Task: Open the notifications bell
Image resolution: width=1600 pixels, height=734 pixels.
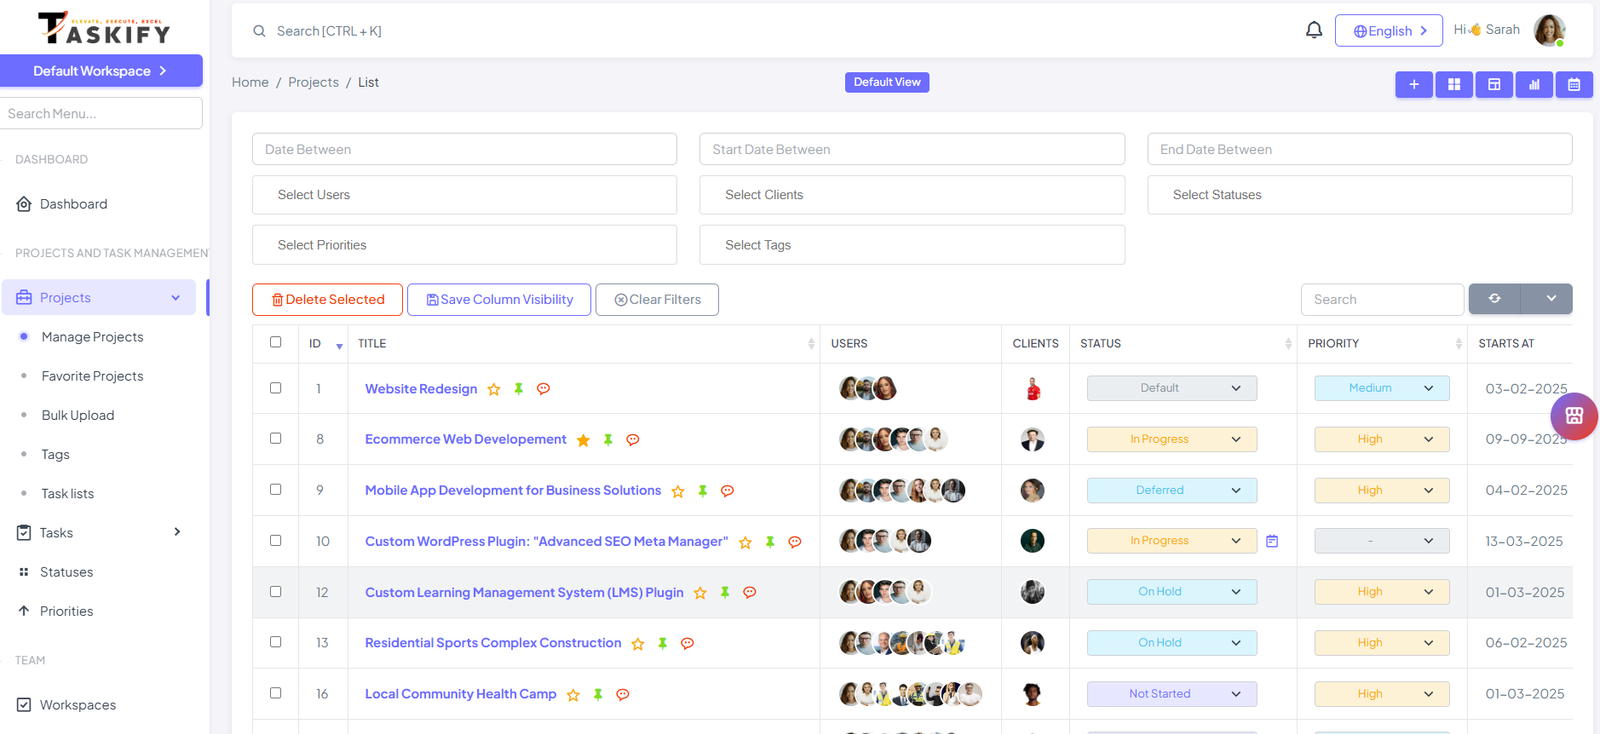Action: (x=1314, y=30)
